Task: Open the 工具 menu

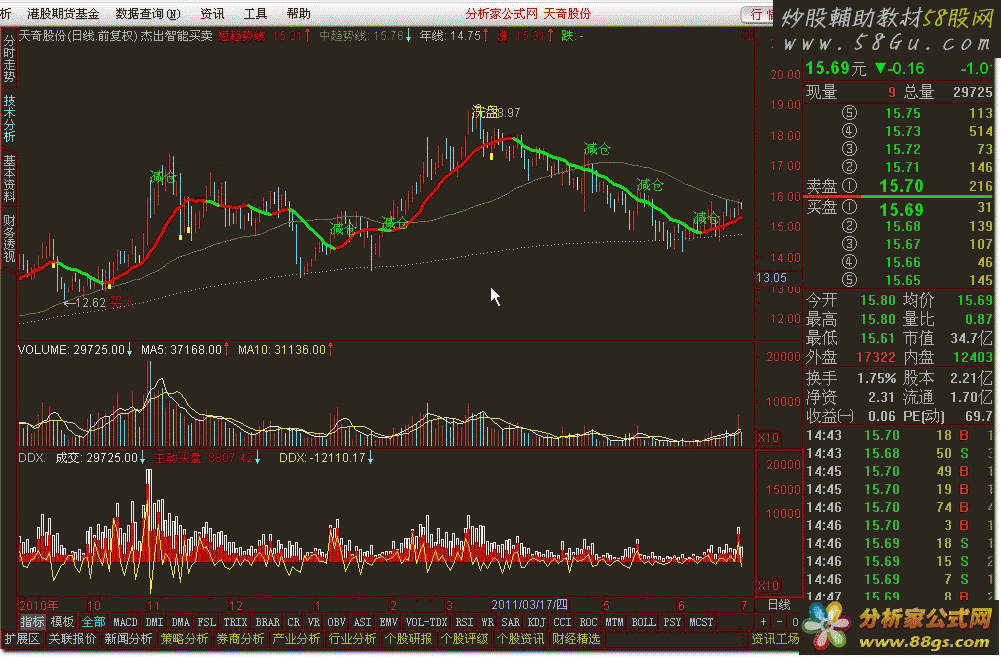Action: coord(255,13)
